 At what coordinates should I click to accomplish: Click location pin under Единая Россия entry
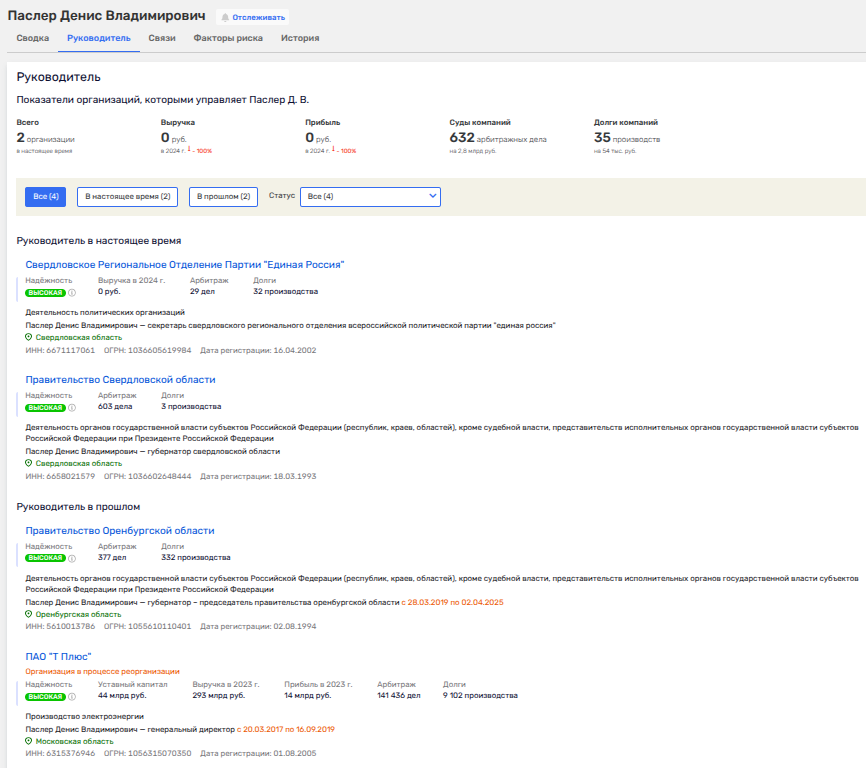coord(28,337)
